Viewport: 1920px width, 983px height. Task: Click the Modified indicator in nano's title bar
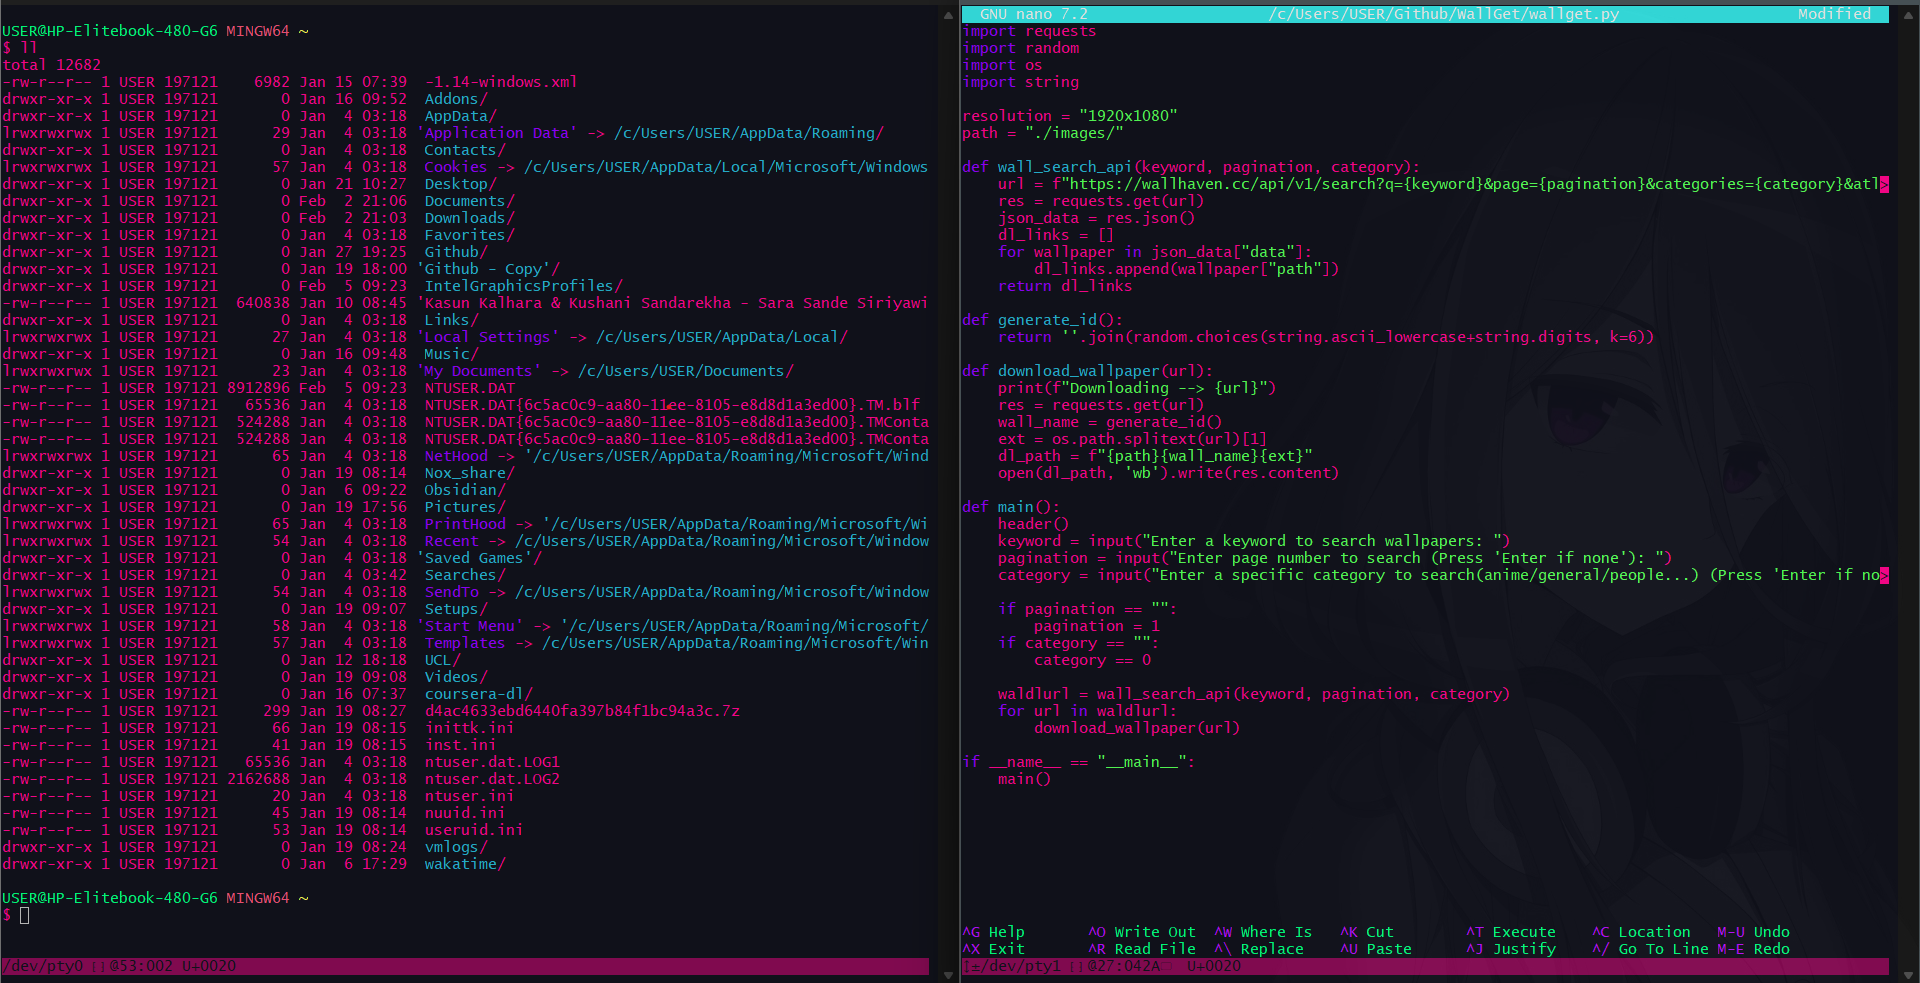tap(1834, 14)
